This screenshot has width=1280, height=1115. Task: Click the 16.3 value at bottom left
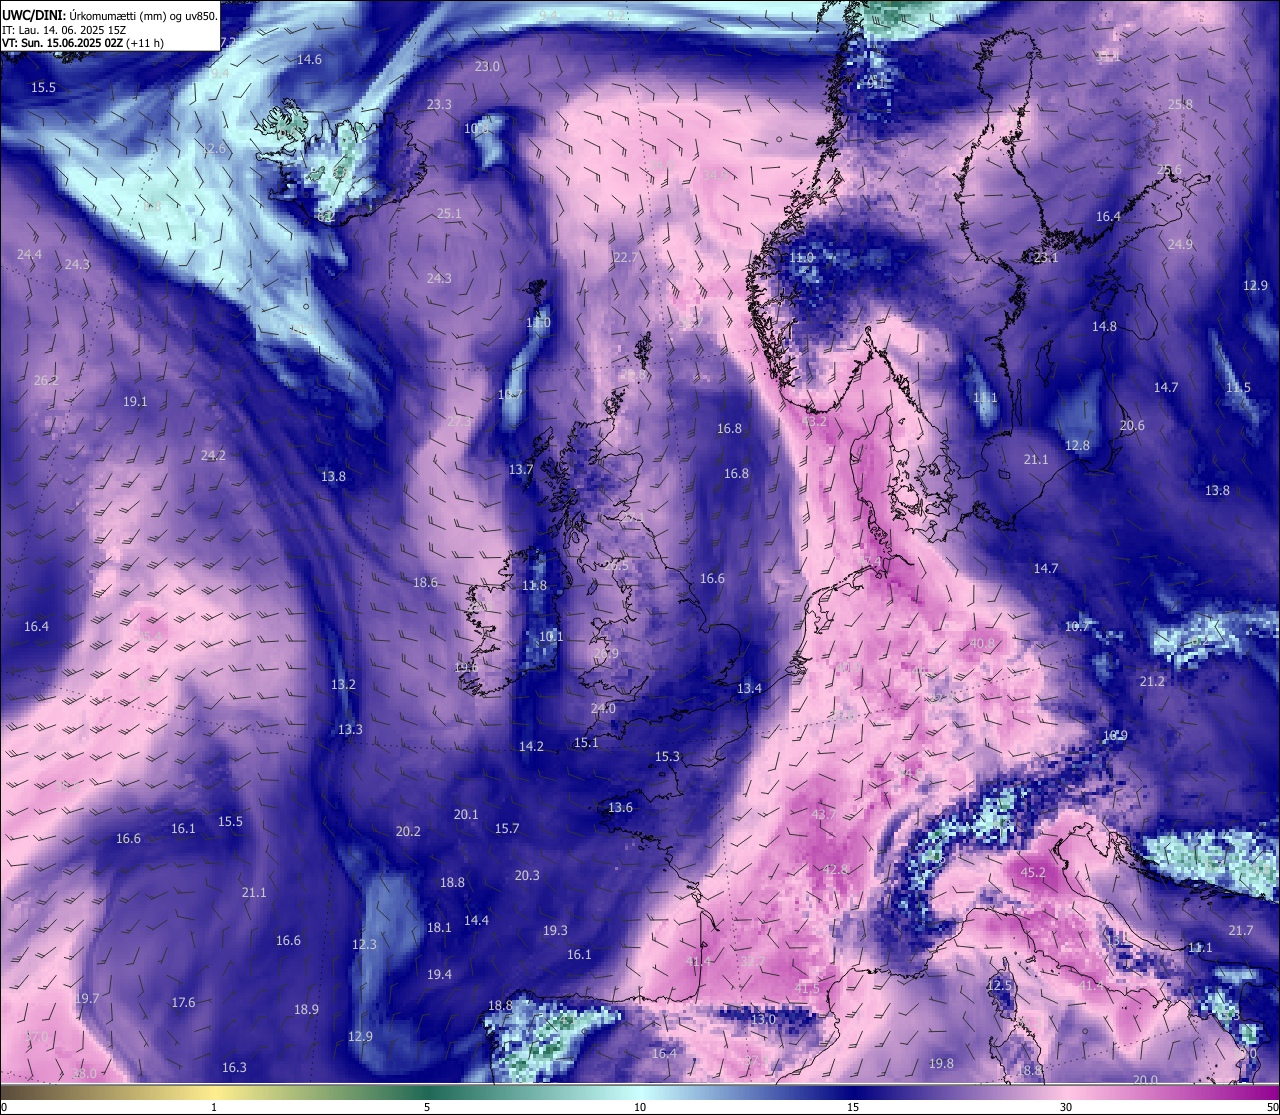[x=234, y=1068]
